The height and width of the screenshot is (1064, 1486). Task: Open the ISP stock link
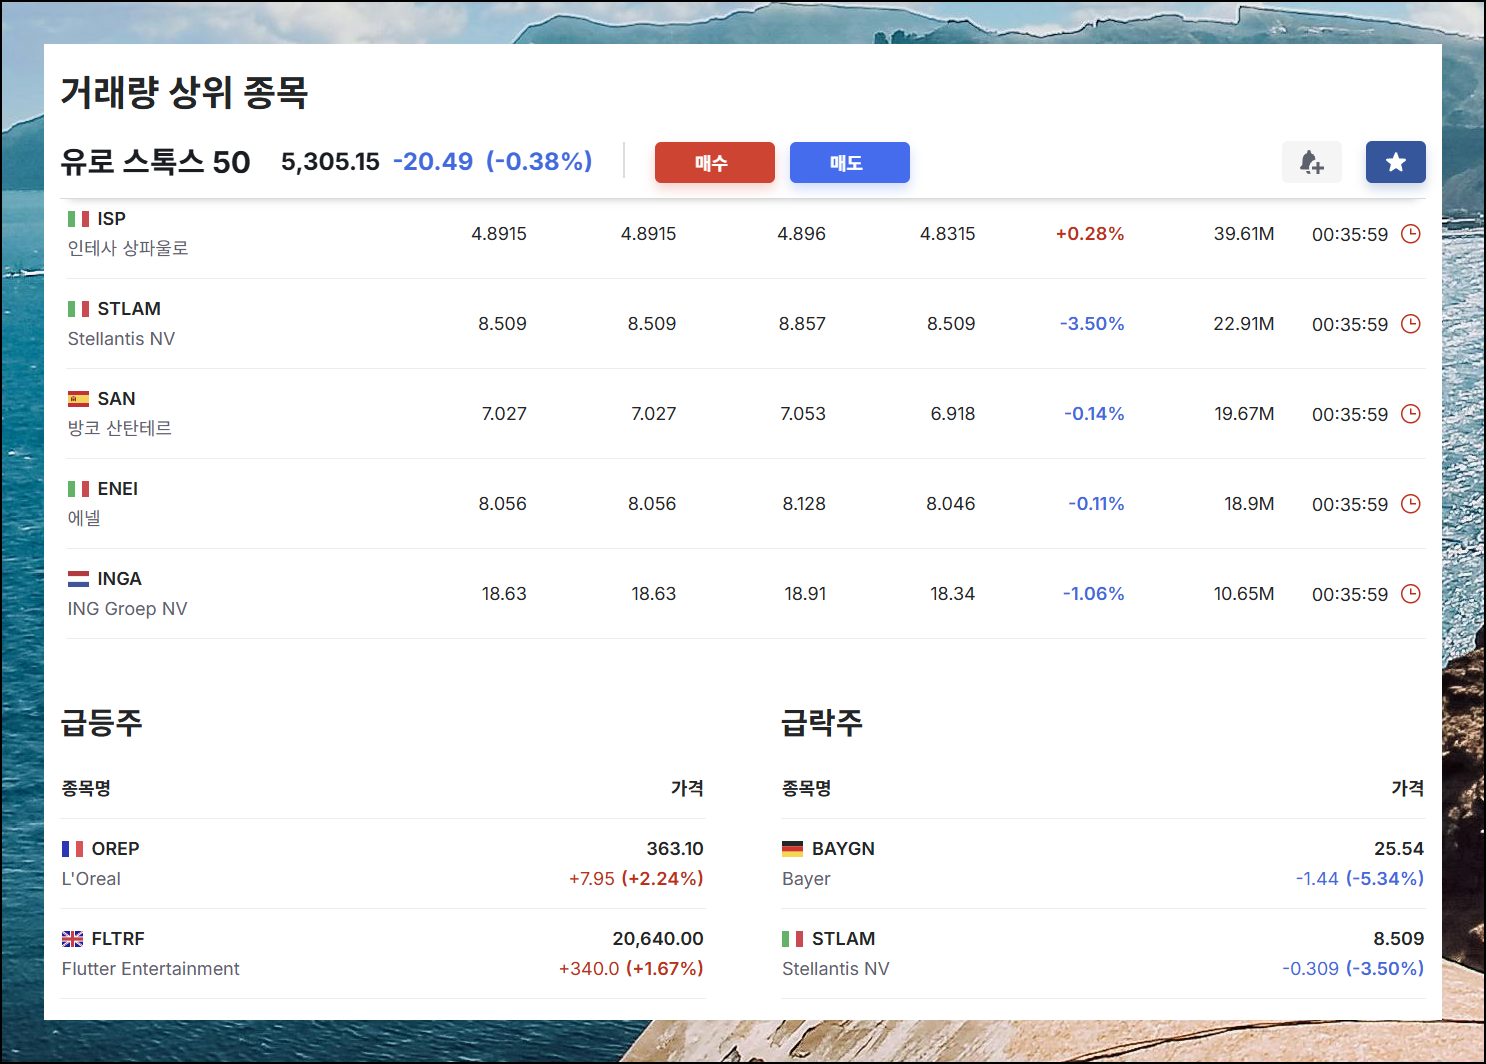(x=111, y=219)
